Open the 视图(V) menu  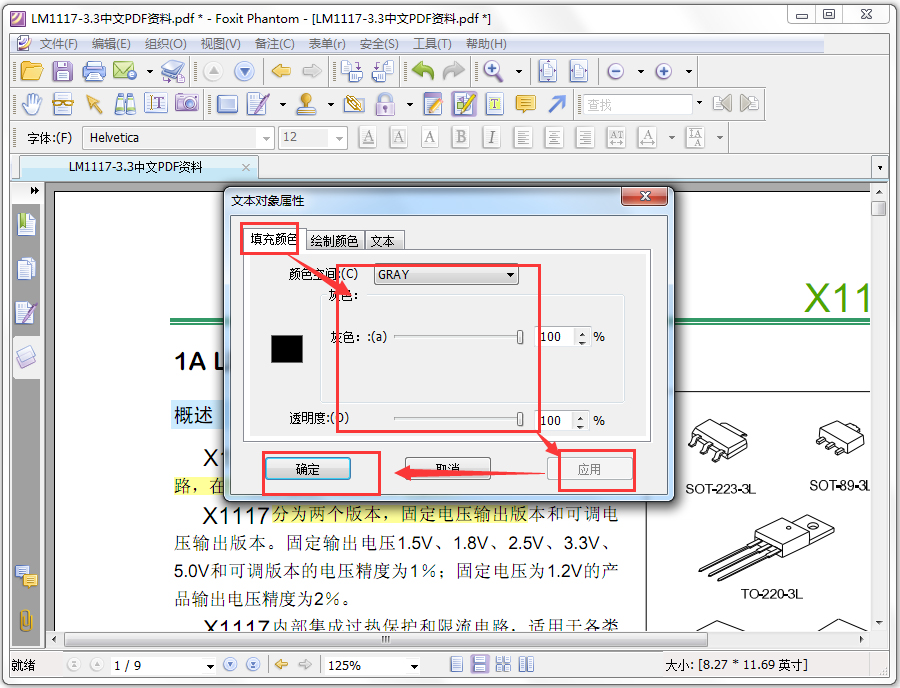pos(220,44)
